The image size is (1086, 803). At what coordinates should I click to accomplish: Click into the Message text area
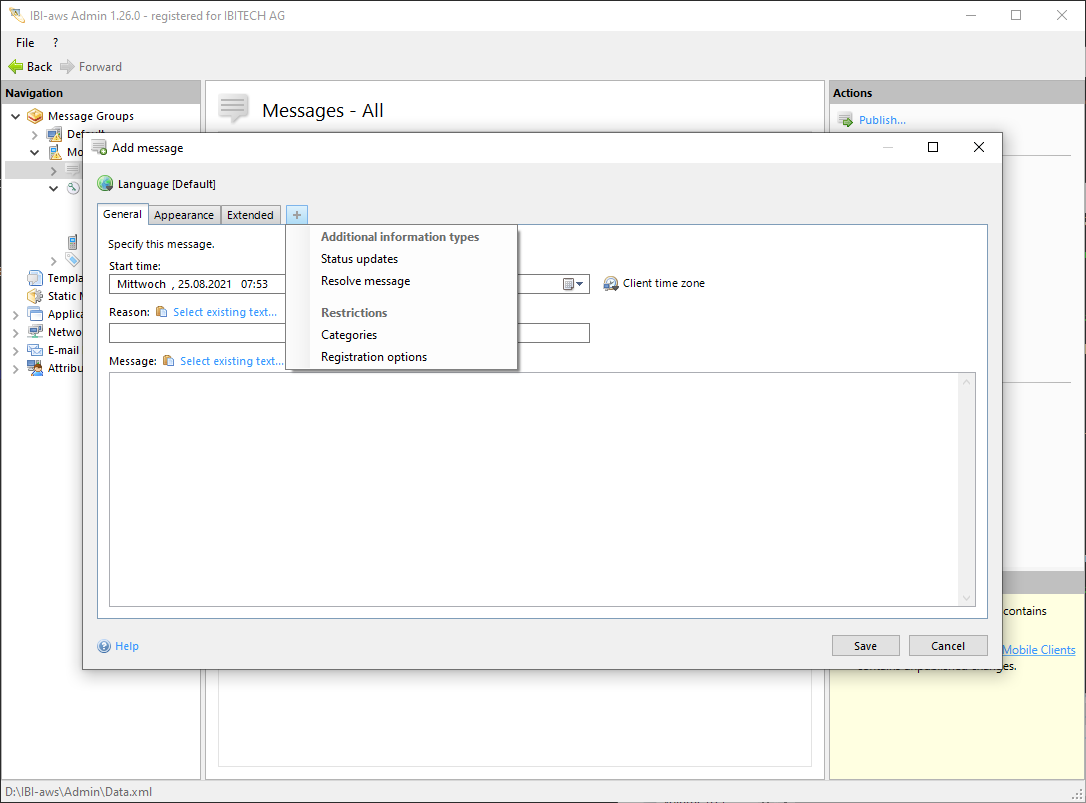point(540,489)
